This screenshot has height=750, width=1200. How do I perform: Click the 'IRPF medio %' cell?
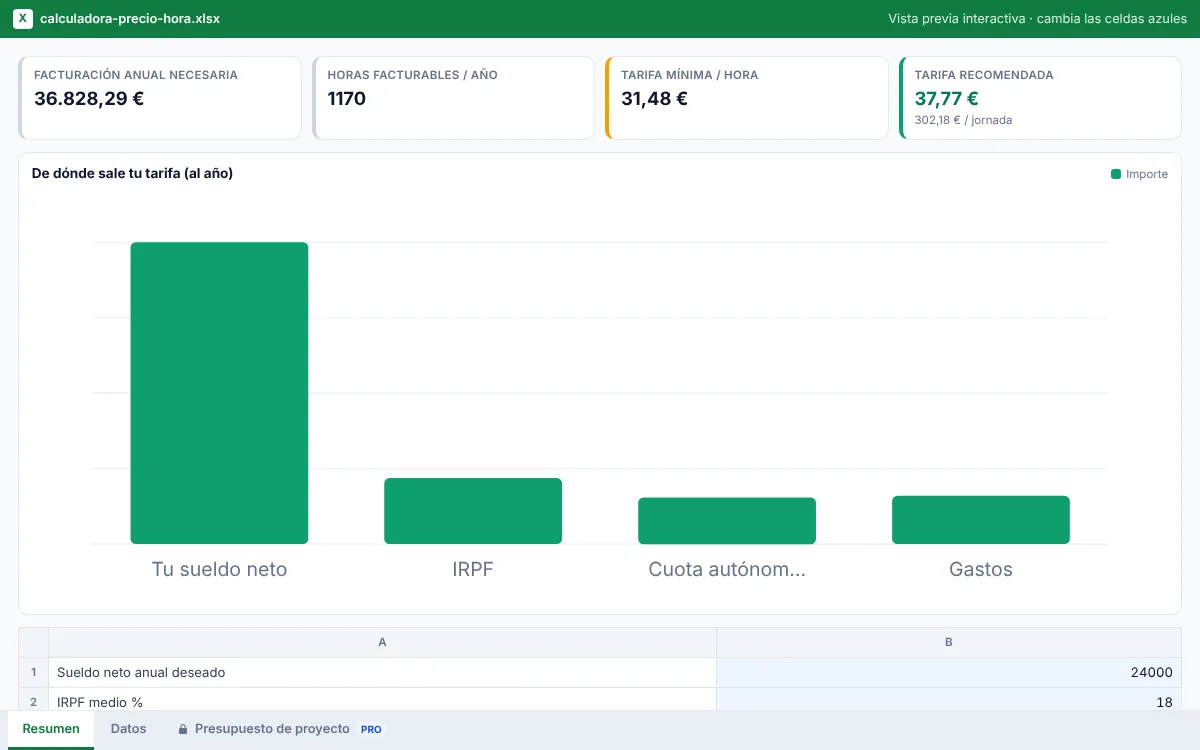point(383,701)
